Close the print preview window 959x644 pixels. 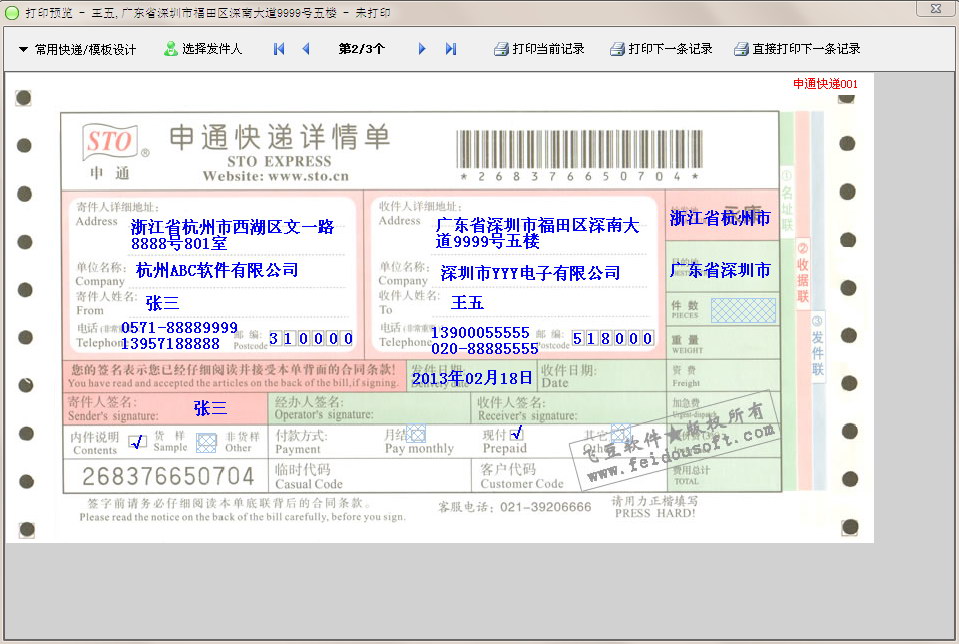tap(933, 9)
